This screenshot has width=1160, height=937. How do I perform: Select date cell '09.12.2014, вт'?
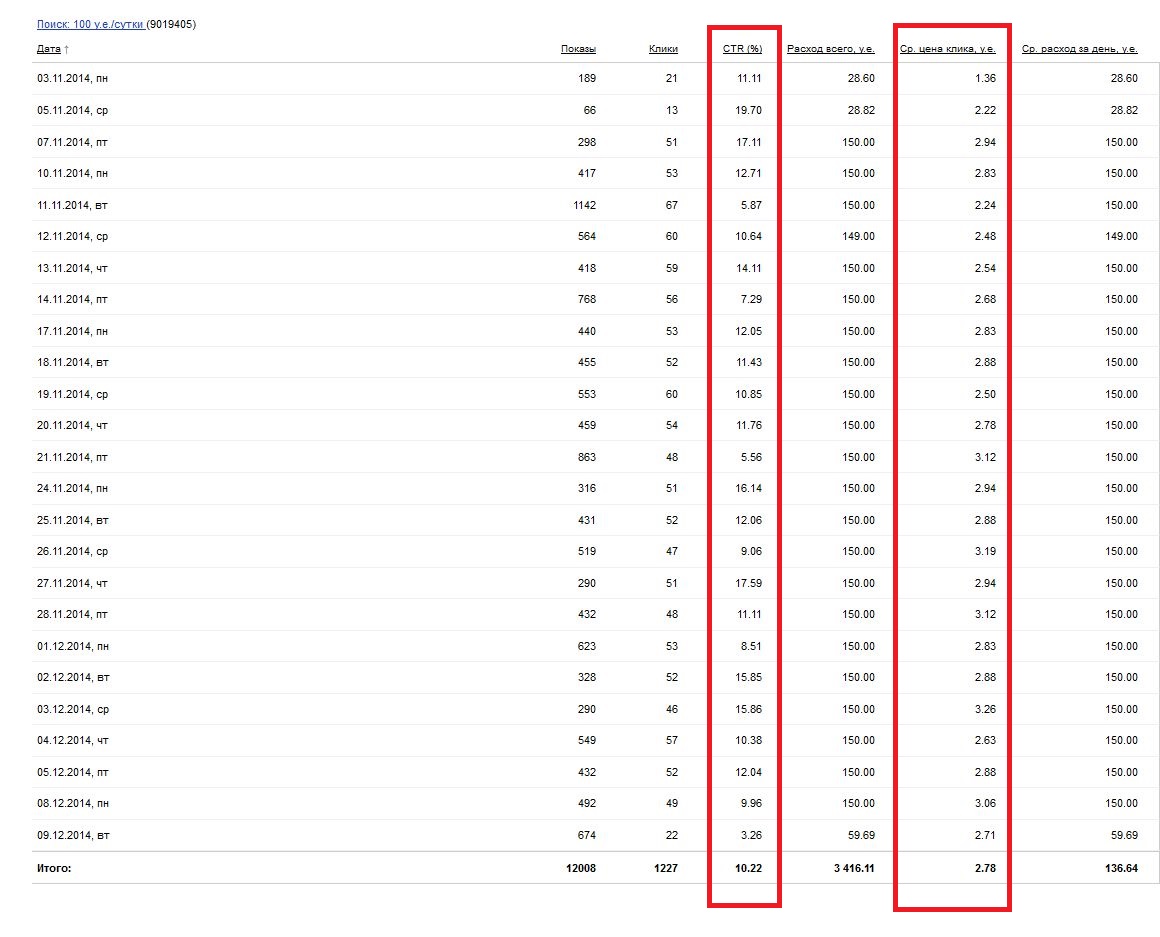(x=73, y=835)
